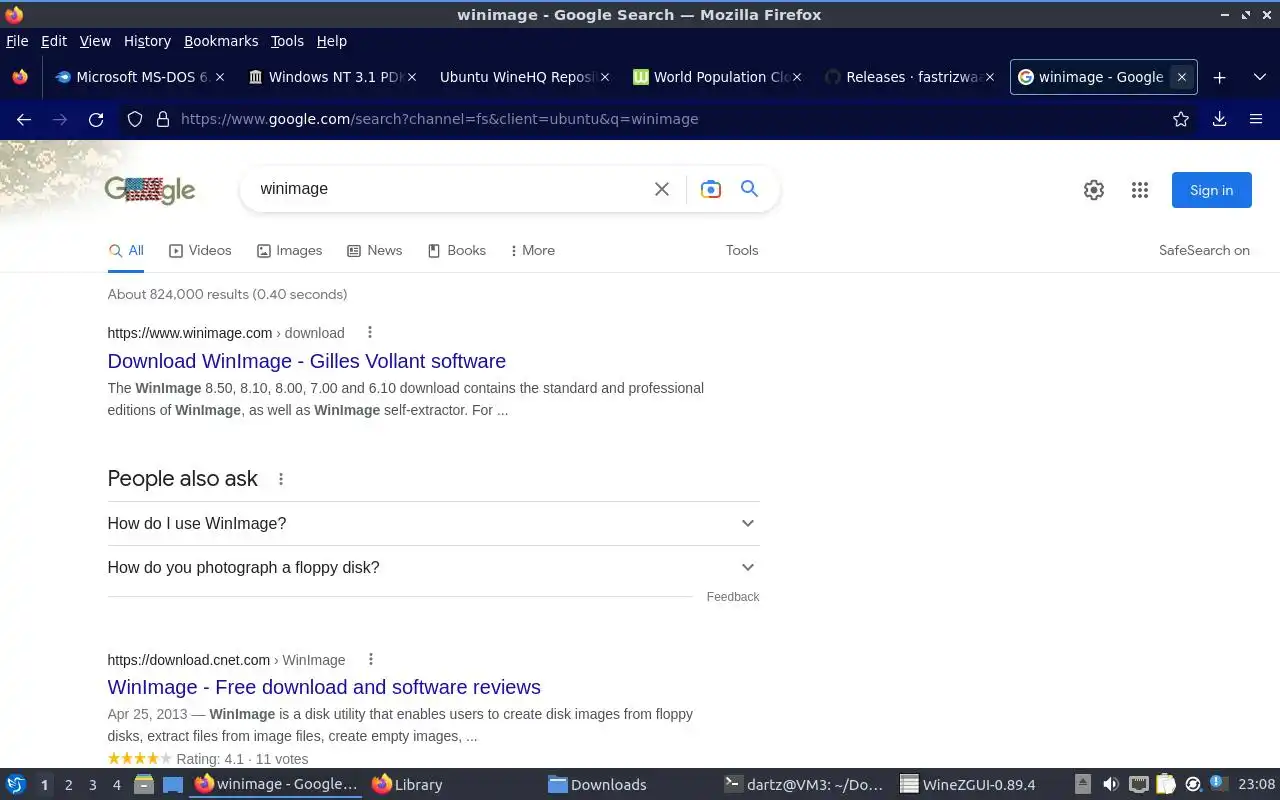Open options dots beside People also ask
Image resolution: width=1280 pixels, height=800 pixels.
pos(281,479)
